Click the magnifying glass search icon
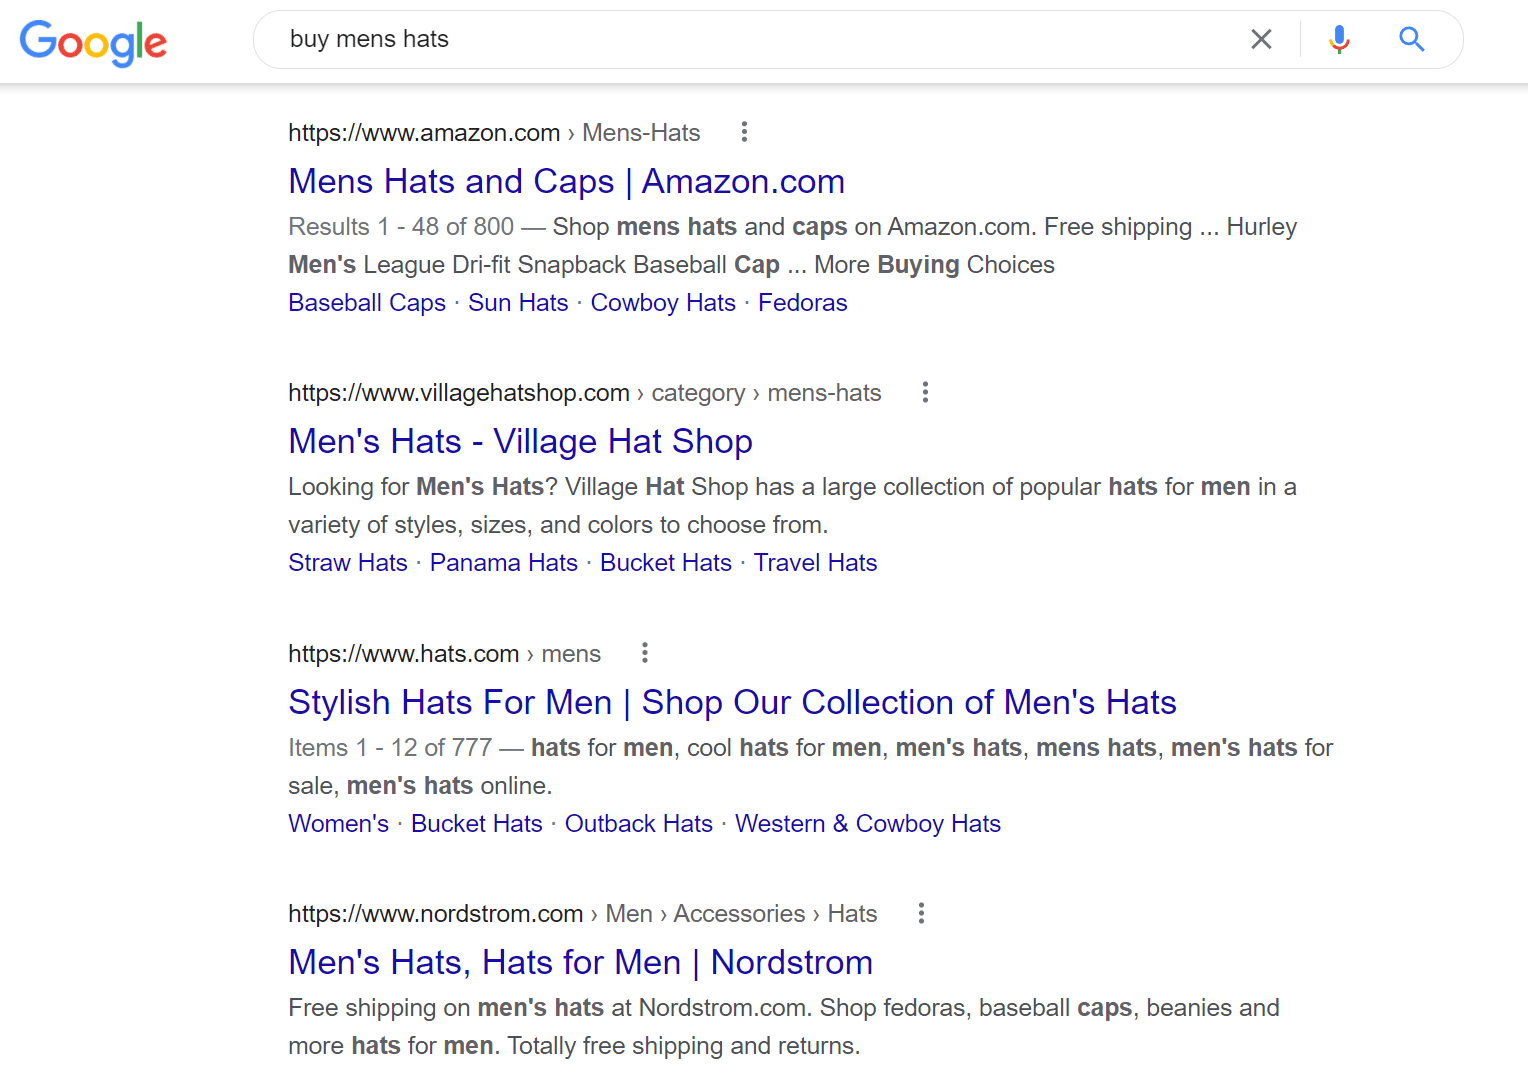This screenshot has height=1069, width=1528. [1411, 39]
